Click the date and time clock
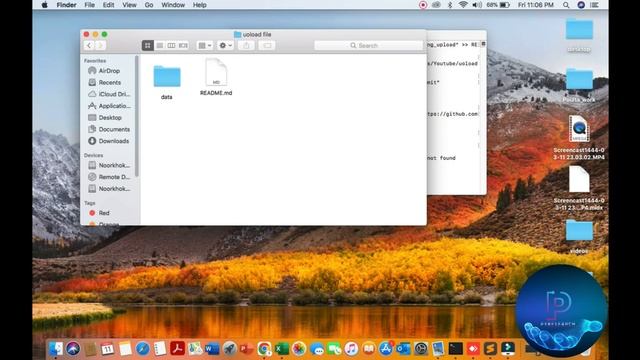Image resolution: width=640 pixels, height=360 pixels. tap(536, 5)
